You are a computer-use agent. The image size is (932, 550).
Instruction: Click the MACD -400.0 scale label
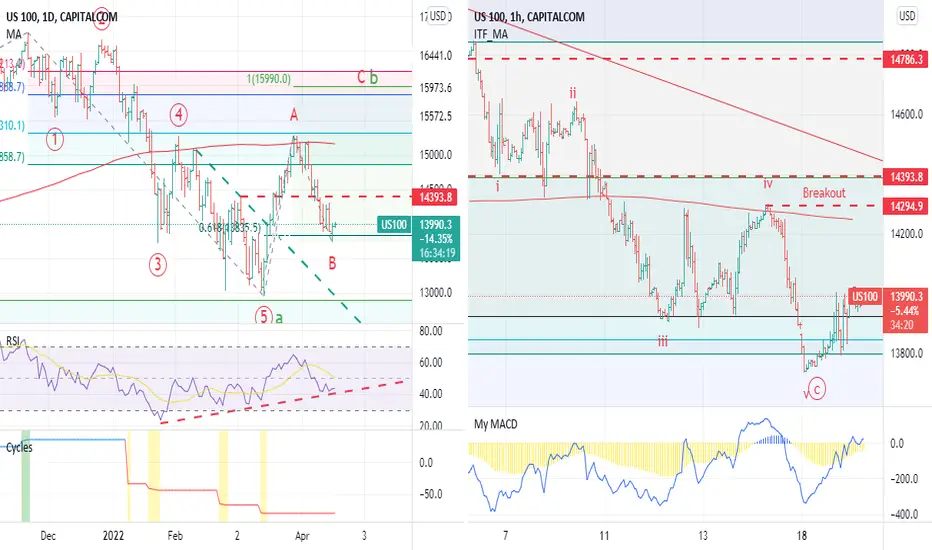tap(906, 515)
